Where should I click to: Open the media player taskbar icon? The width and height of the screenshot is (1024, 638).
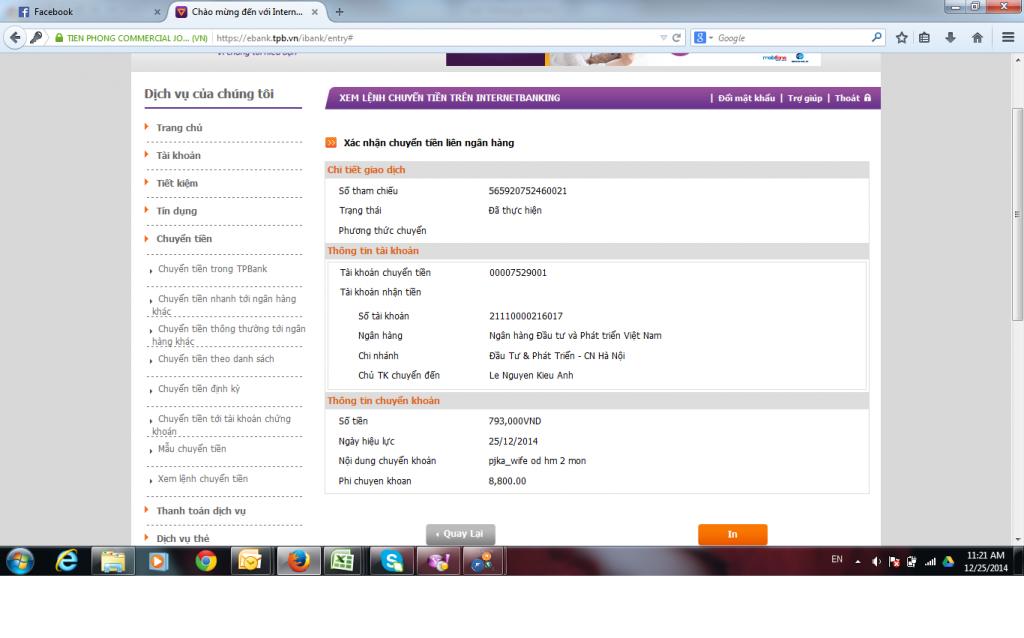click(x=158, y=562)
